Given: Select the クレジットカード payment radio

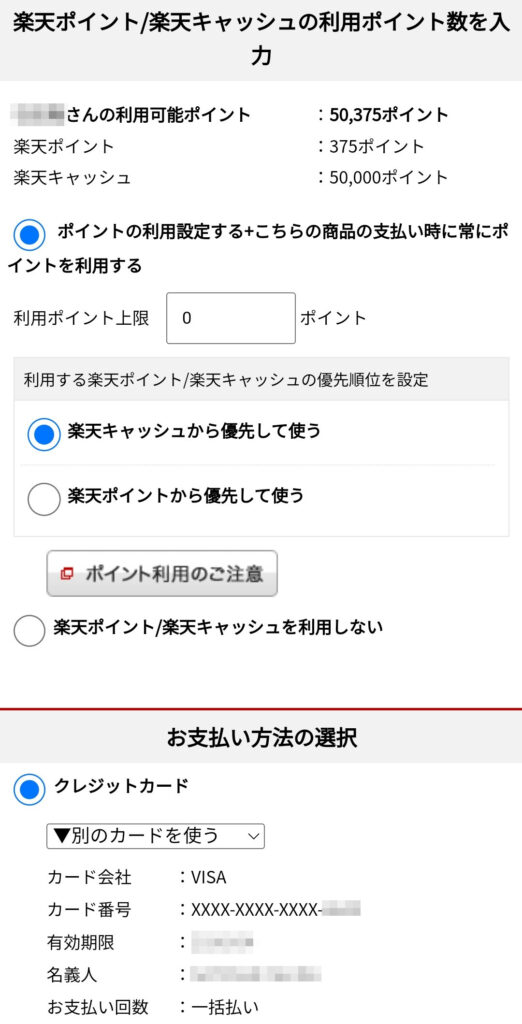Looking at the screenshot, I should pos(29,790).
